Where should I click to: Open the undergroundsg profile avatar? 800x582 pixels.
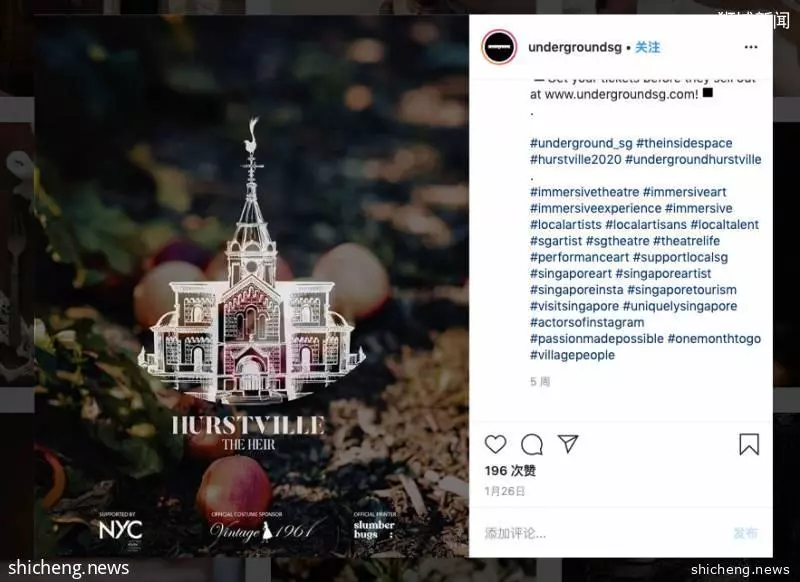[x=499, y=47]
